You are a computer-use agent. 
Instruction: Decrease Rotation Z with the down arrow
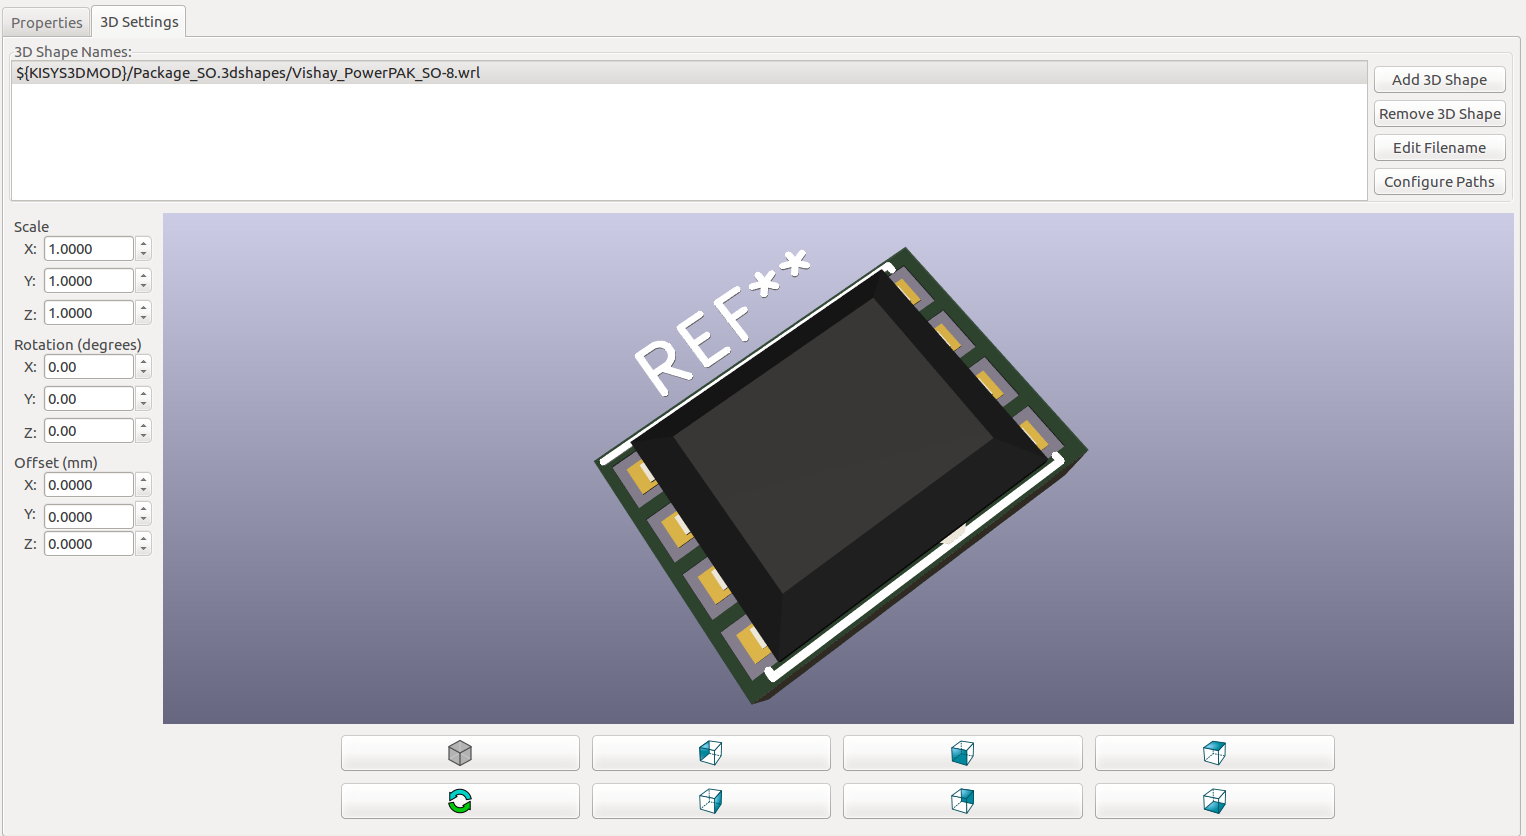tap(144, 436)
